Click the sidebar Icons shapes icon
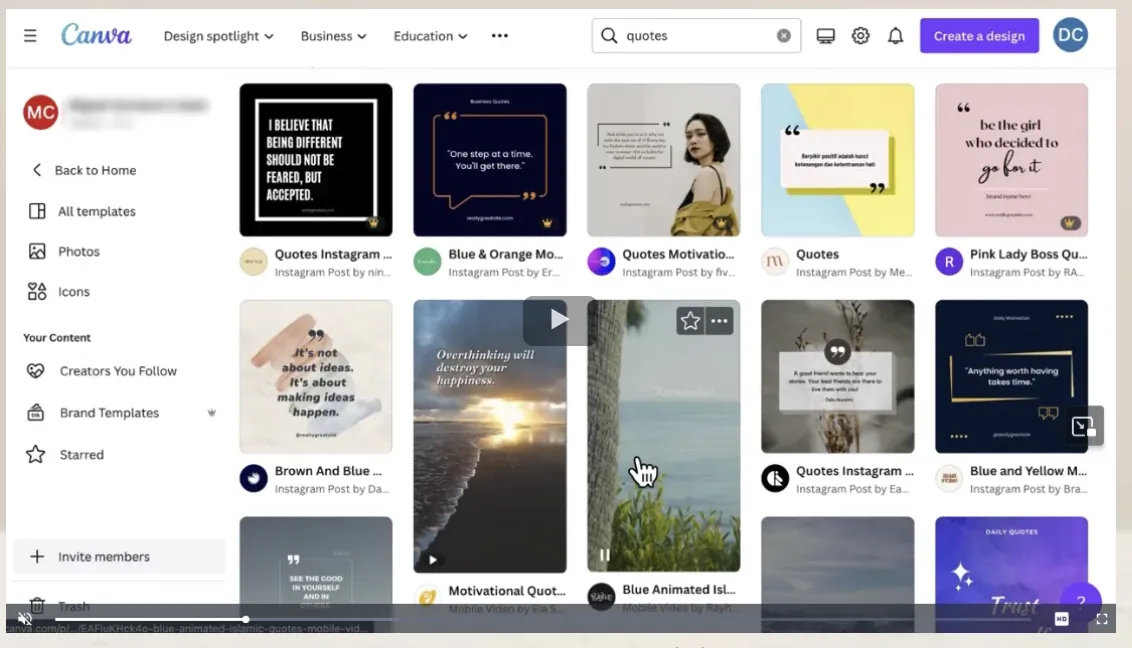Viewport: 1132px width, 648px height. (37, 292)
